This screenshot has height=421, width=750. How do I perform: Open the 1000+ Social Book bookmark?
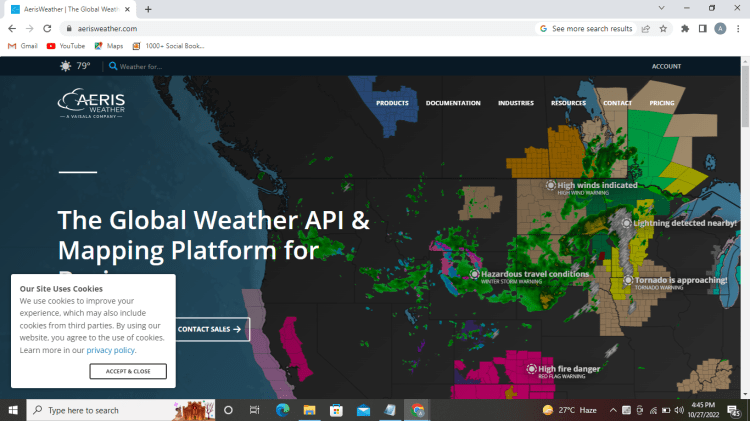pyautogui.click(x=168, y=46)
